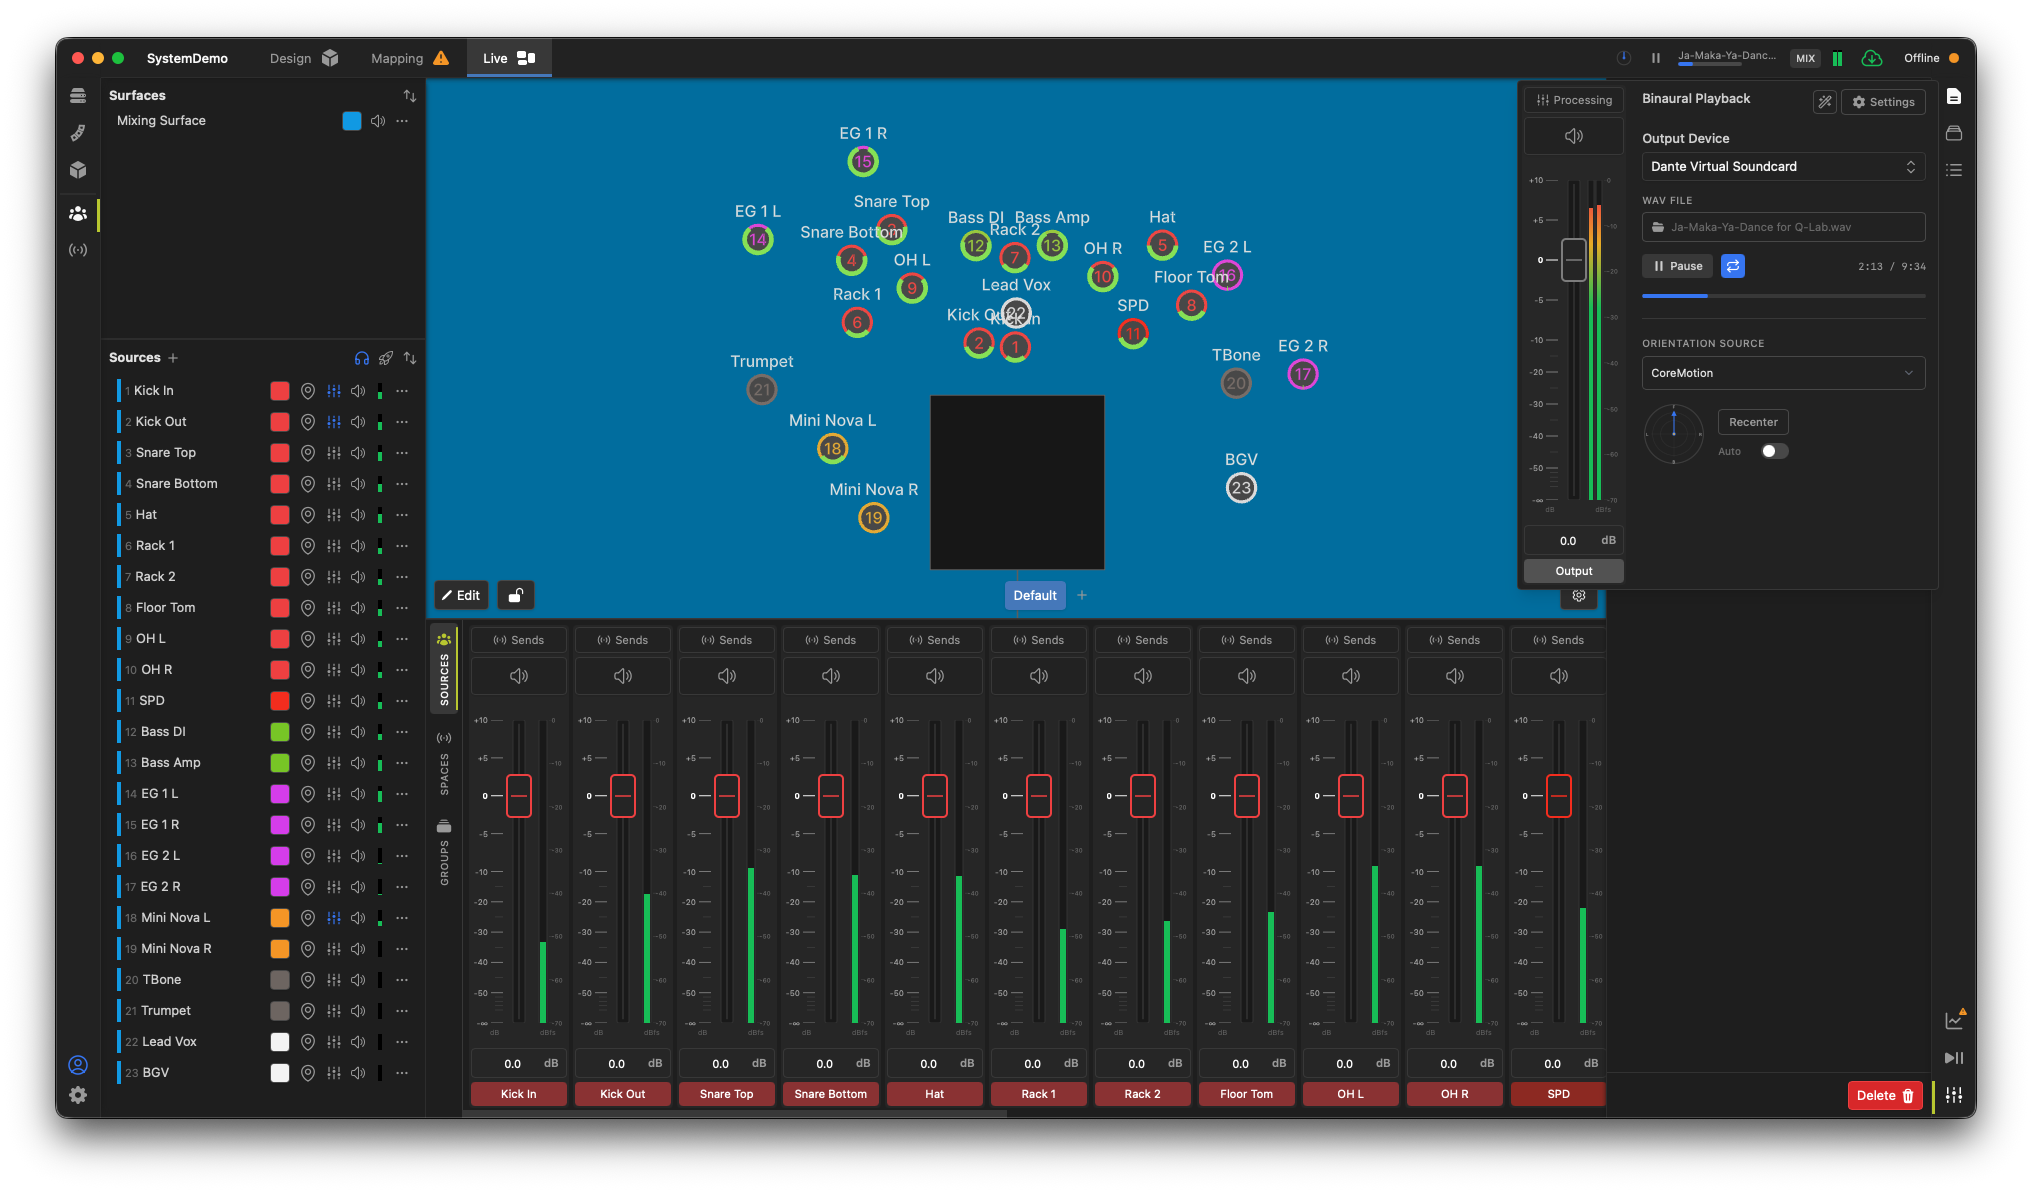
Task: Open Output Device dropdown Dante Virtual Soundcard
Action: click(x=1783, y=167)
